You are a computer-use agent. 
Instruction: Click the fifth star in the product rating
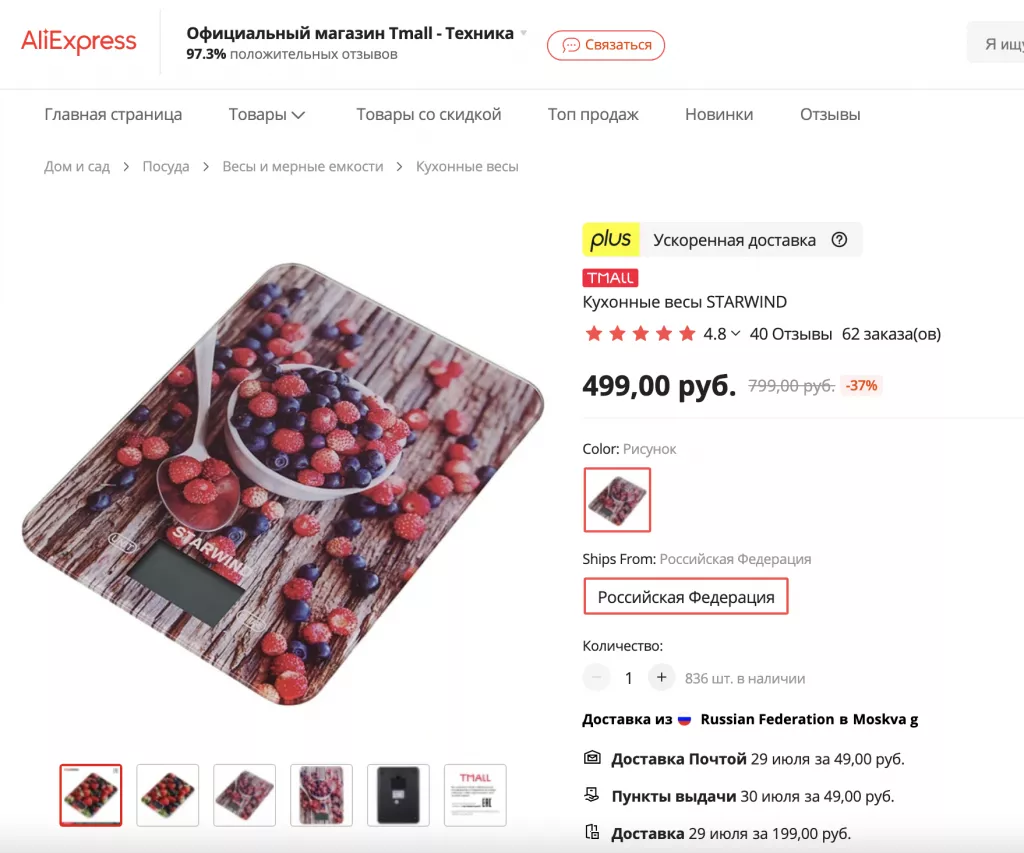pos(688,333)
